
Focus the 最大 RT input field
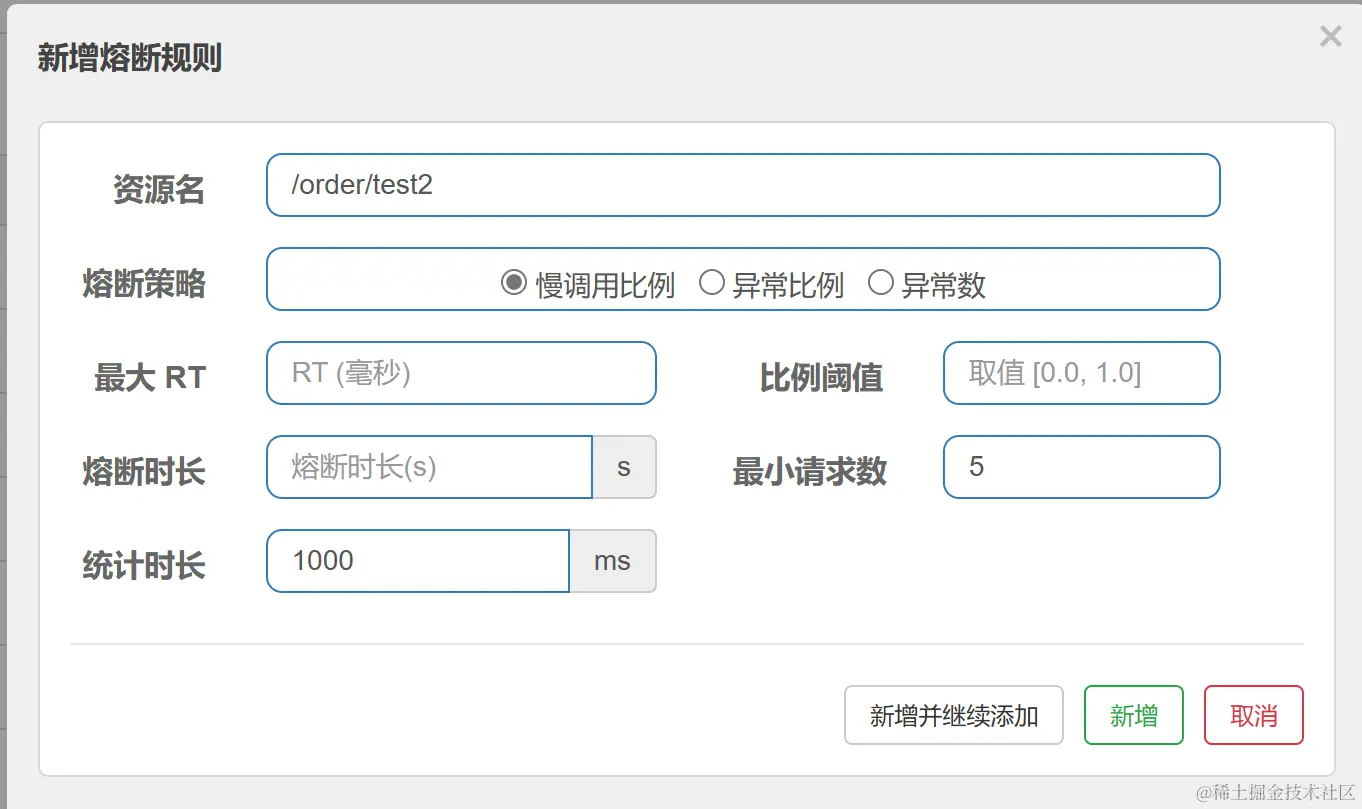pos(461,373)
